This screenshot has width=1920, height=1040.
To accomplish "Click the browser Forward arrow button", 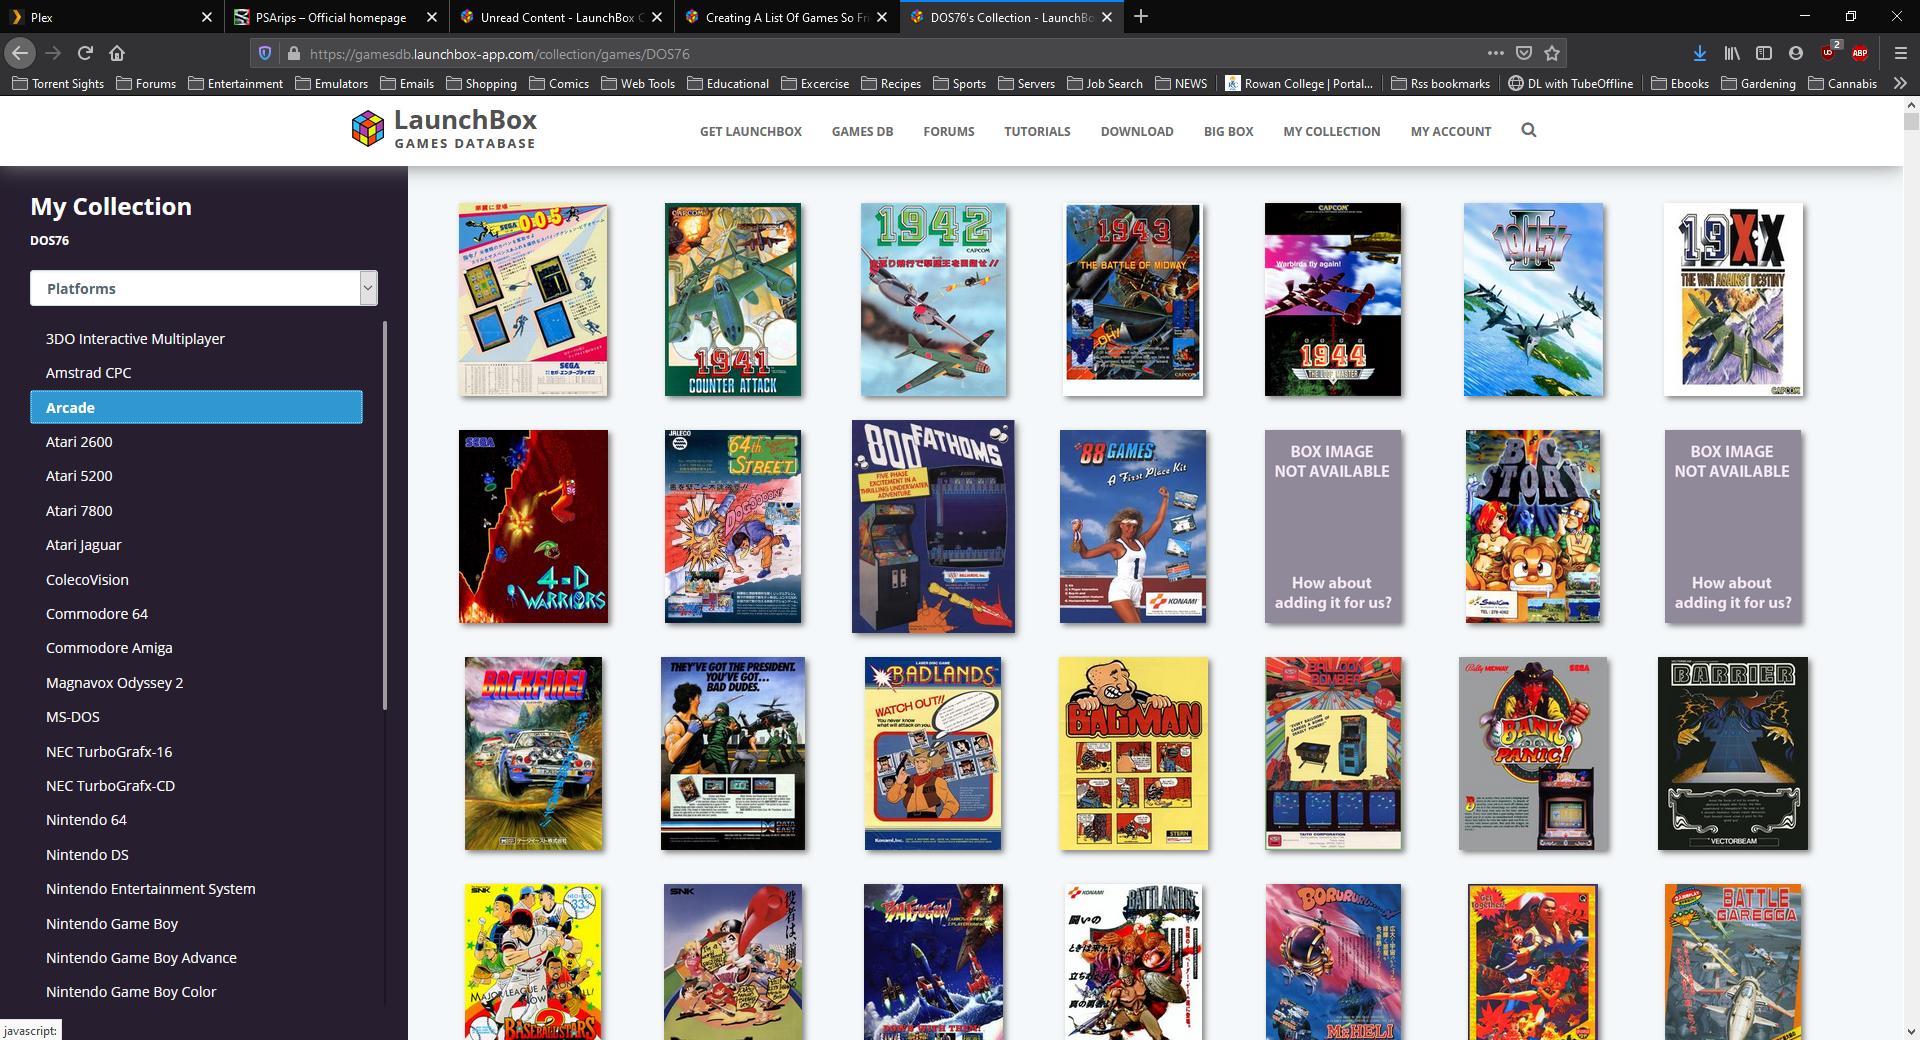I will (53, 53).
